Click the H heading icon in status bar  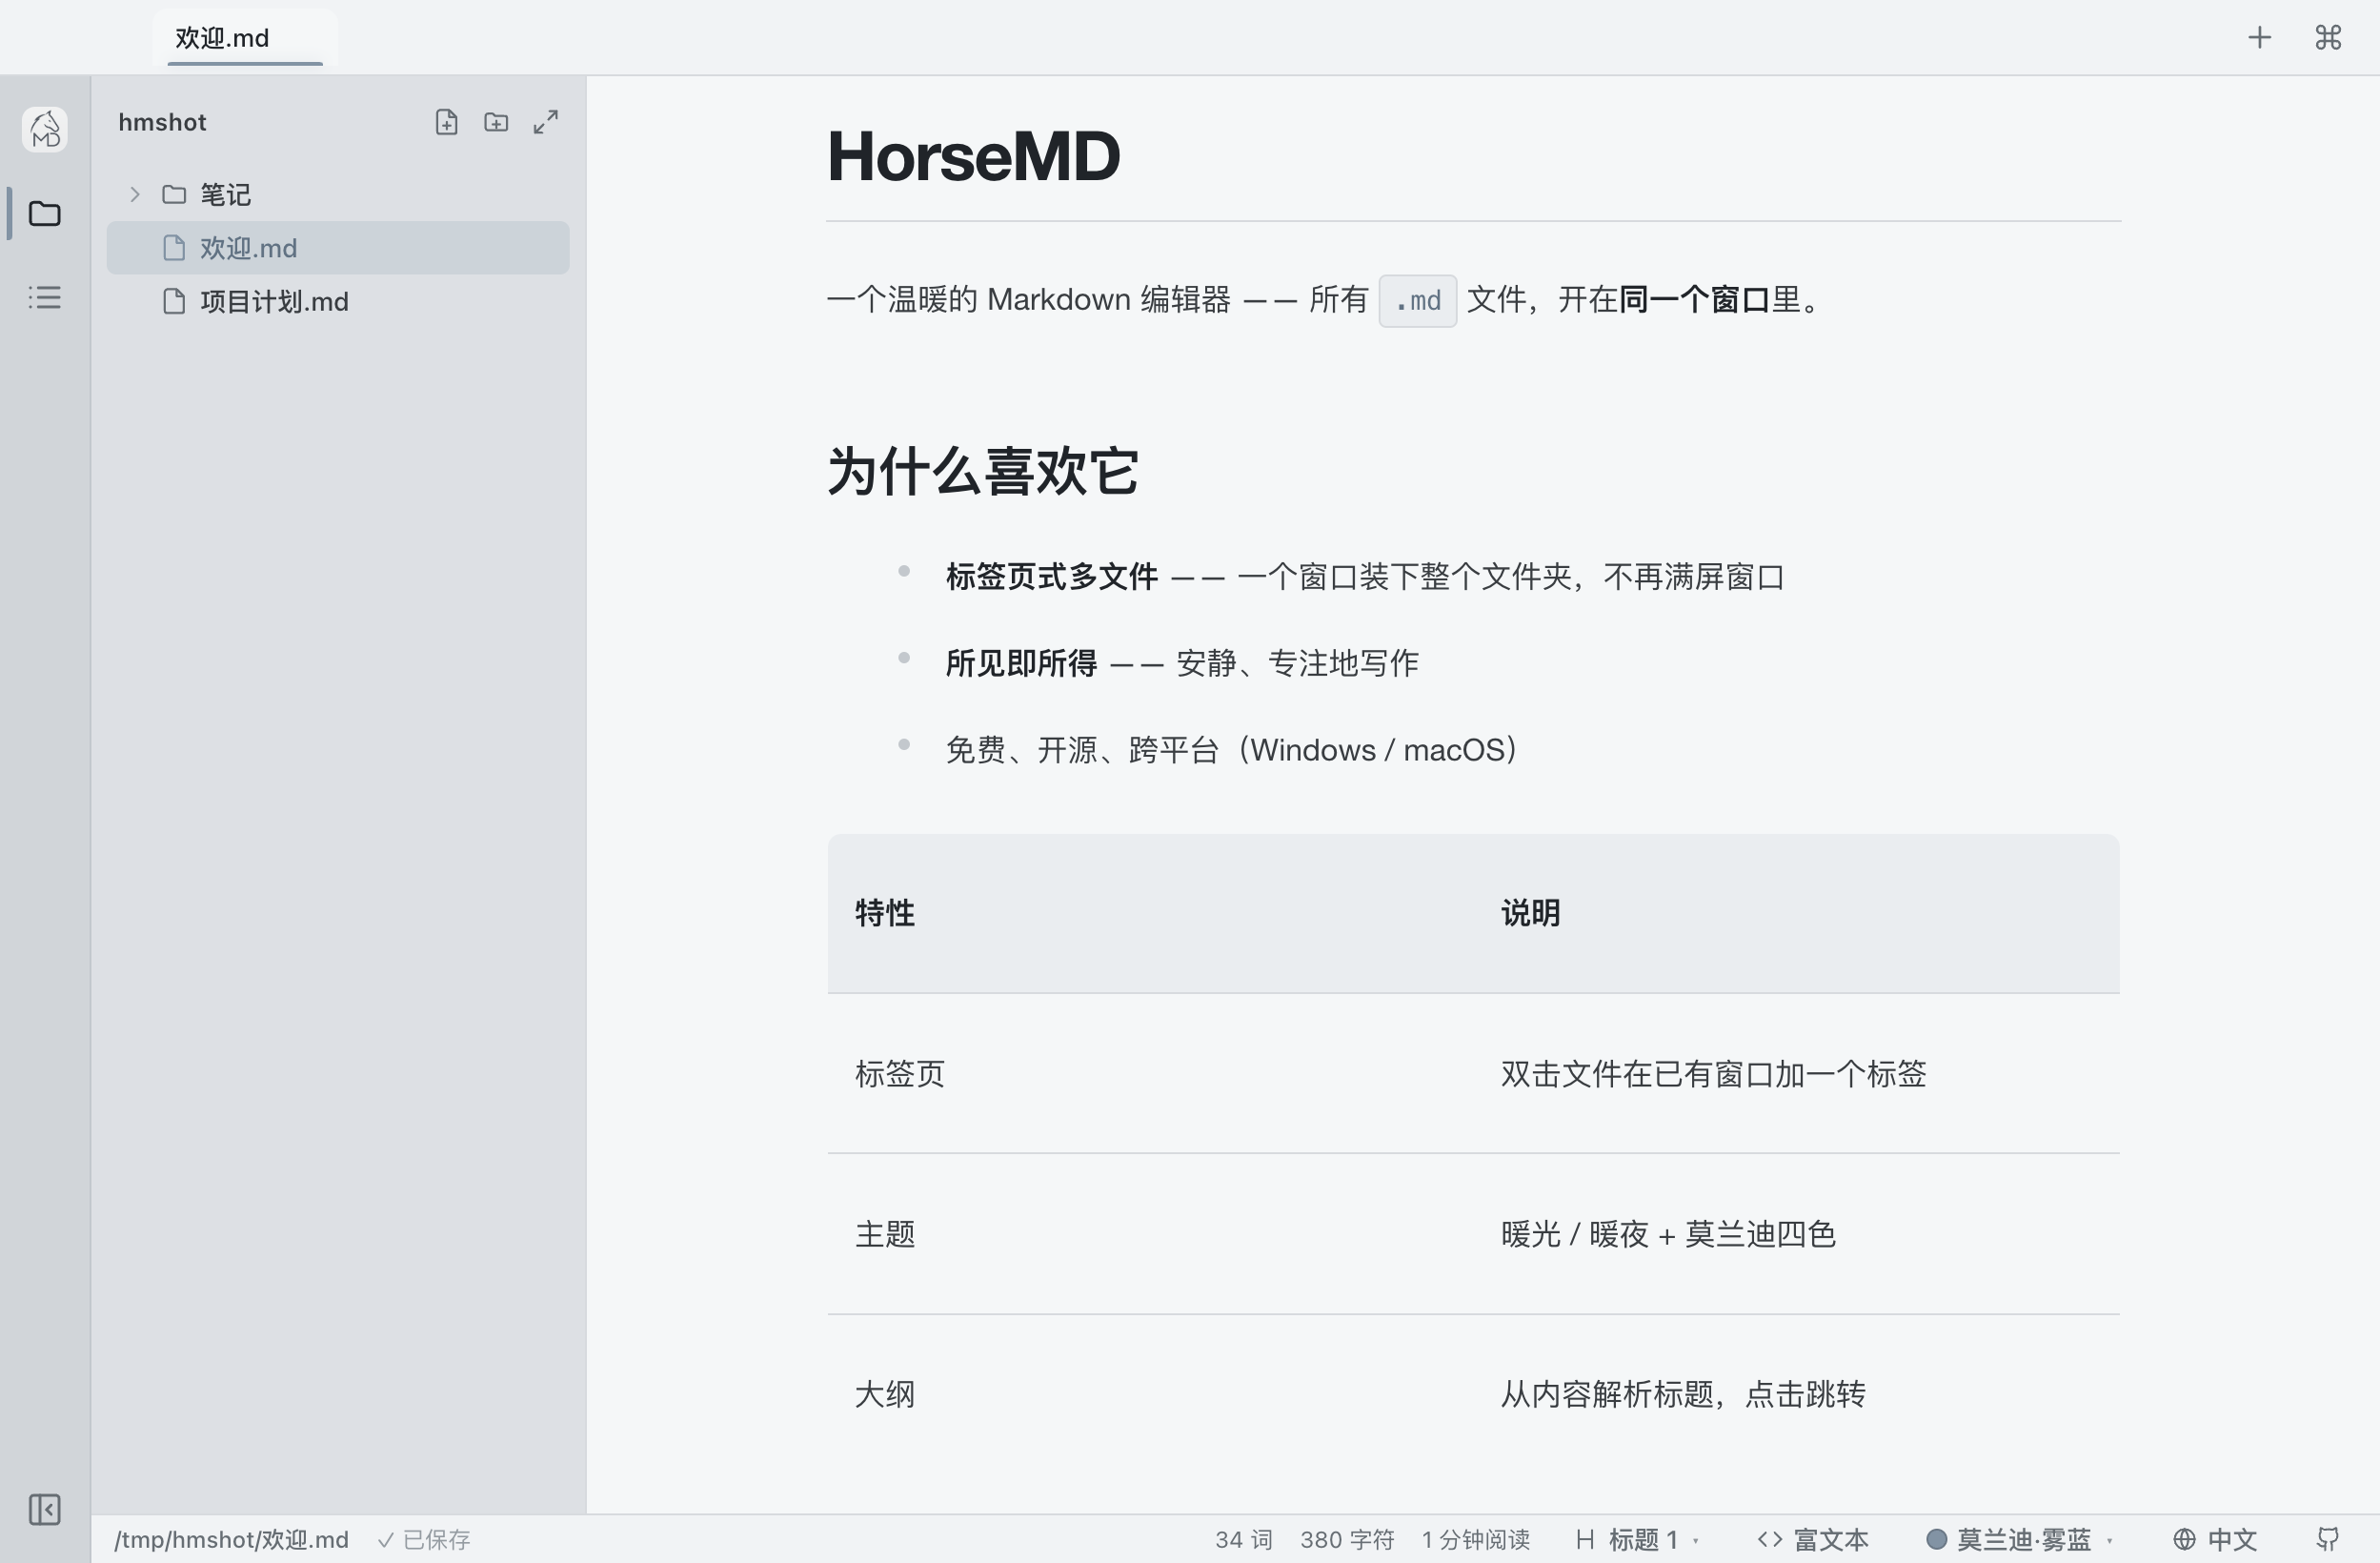click(x=1585, y=1539)
